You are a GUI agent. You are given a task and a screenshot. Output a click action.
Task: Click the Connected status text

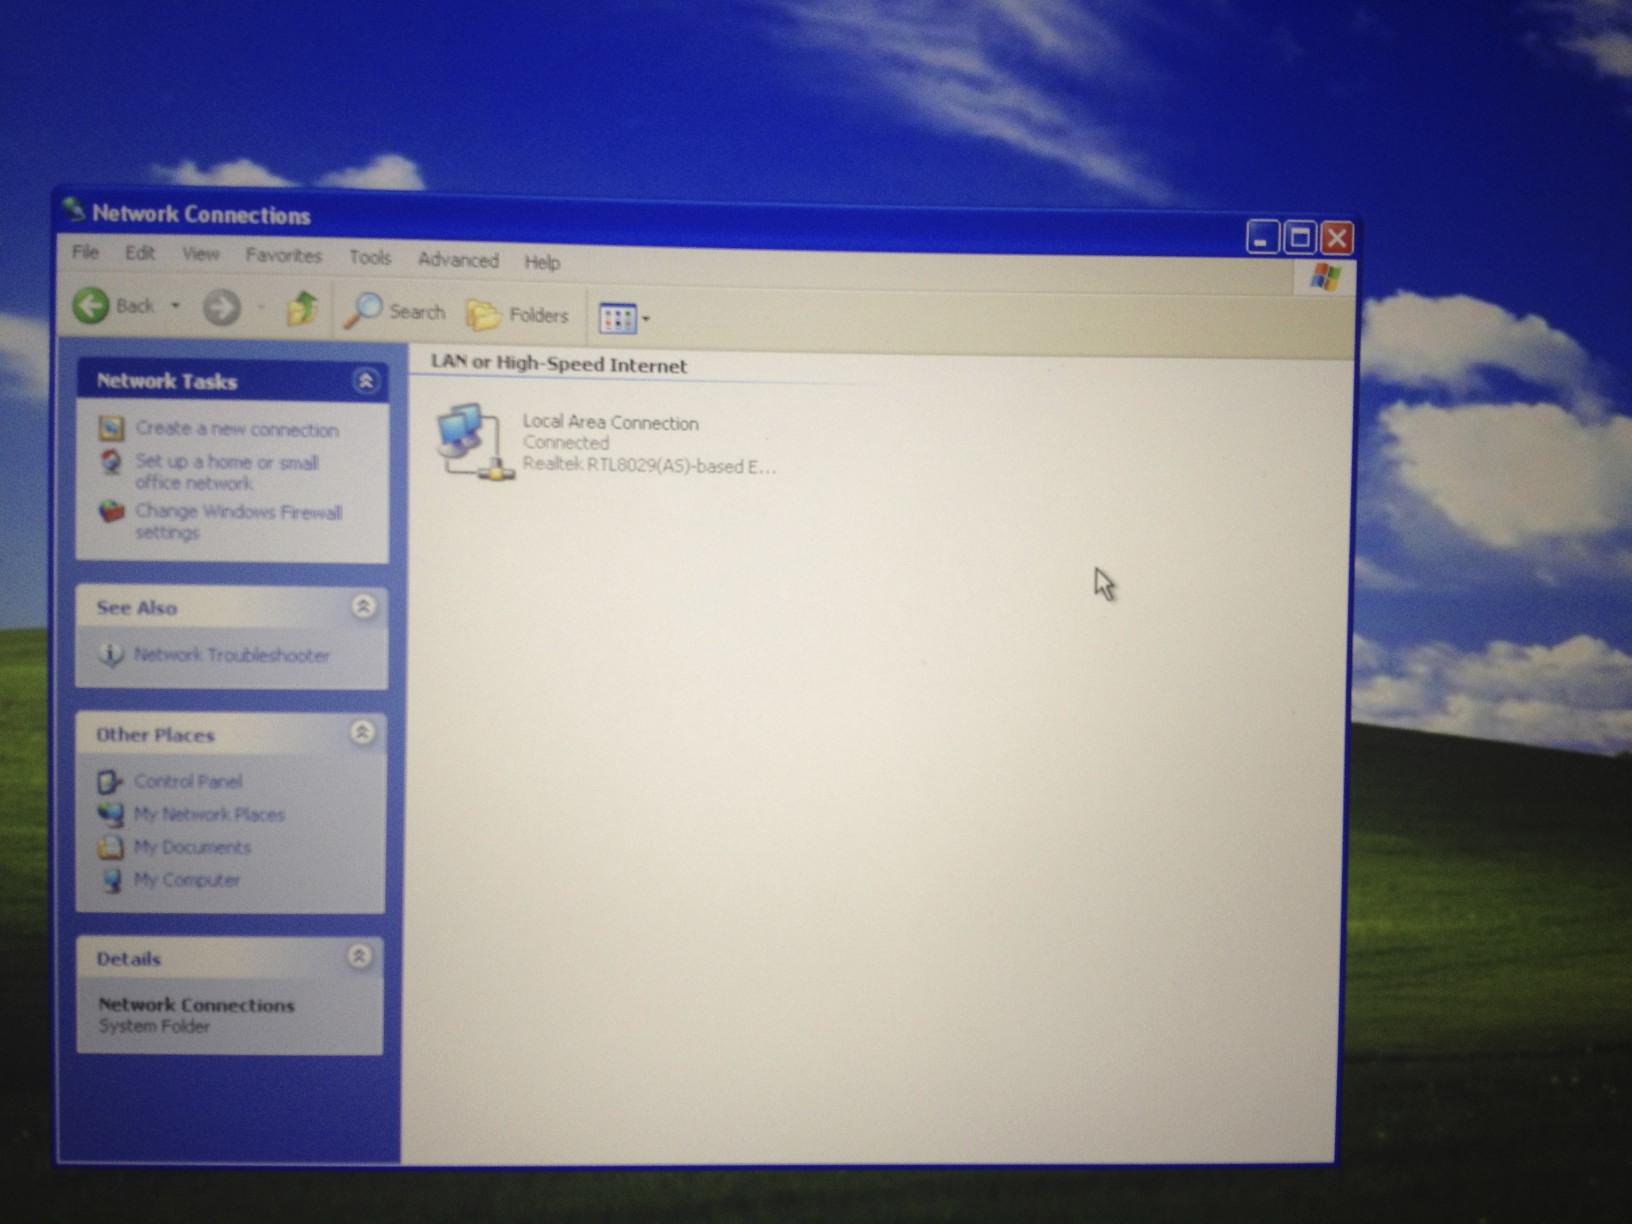tap(566, 442)
